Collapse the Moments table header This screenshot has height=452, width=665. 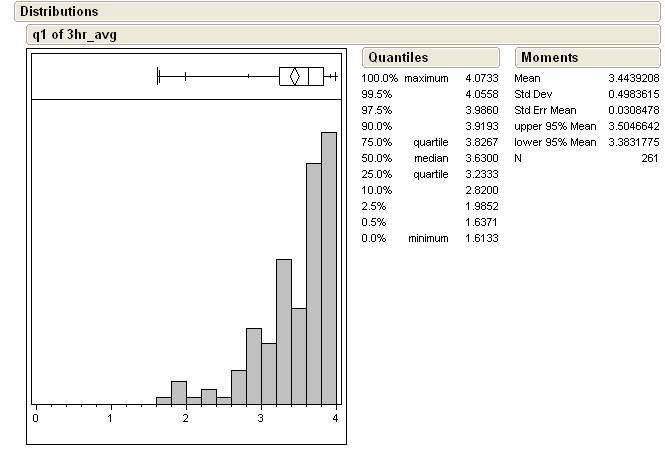[549, 58]
